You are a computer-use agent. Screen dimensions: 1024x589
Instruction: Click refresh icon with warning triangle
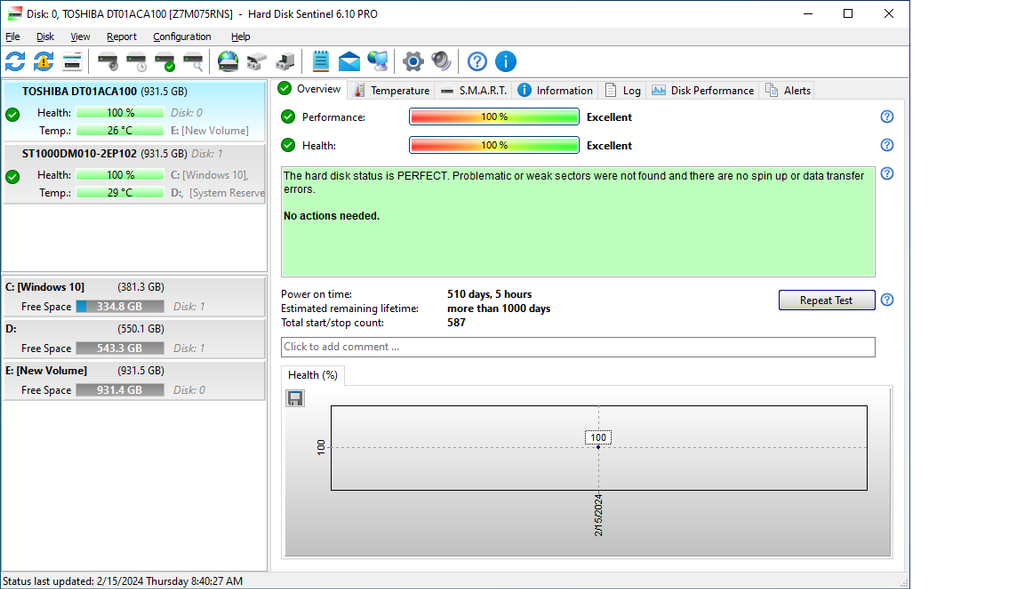(44, 62)
